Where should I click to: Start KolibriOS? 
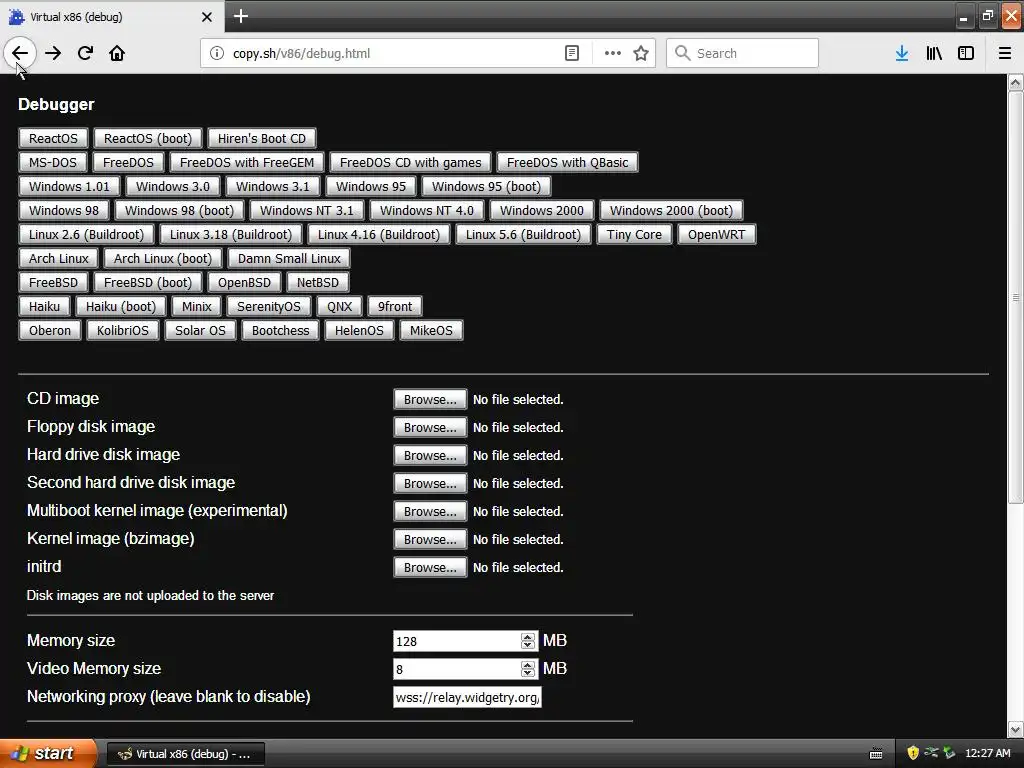coord(123,331)
